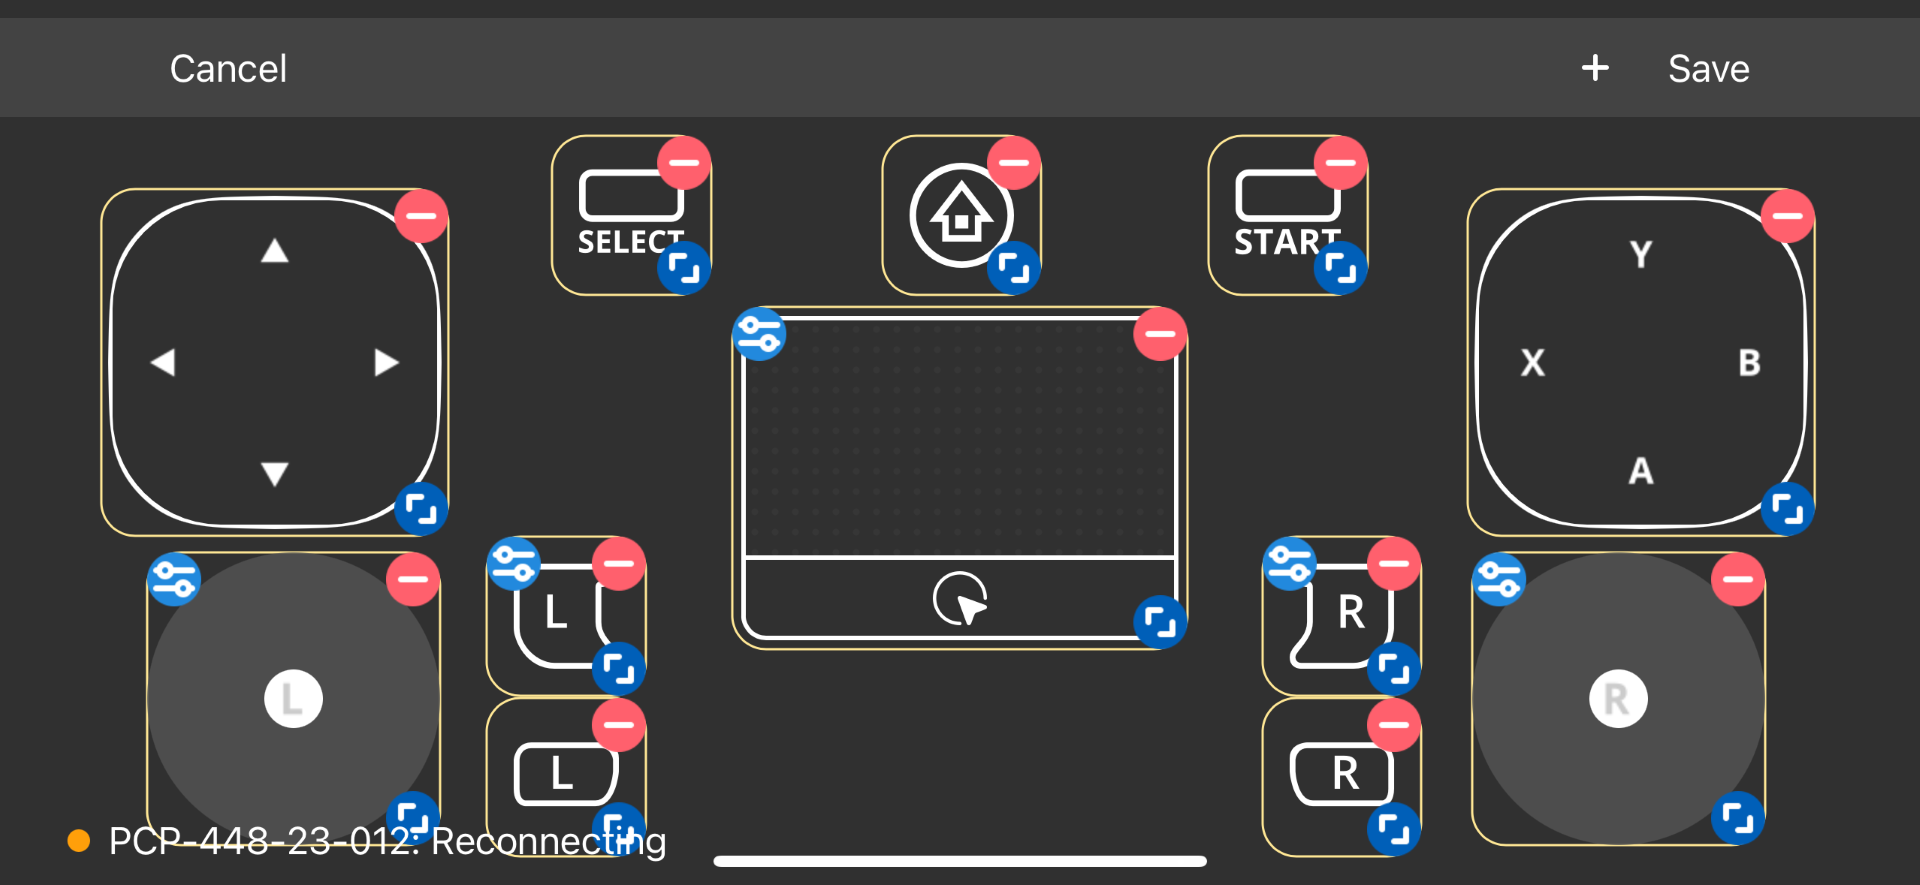This screenshot has height=885, width=1920.
Task: Tap the plus icon to add control
Action: (1595, 68)
